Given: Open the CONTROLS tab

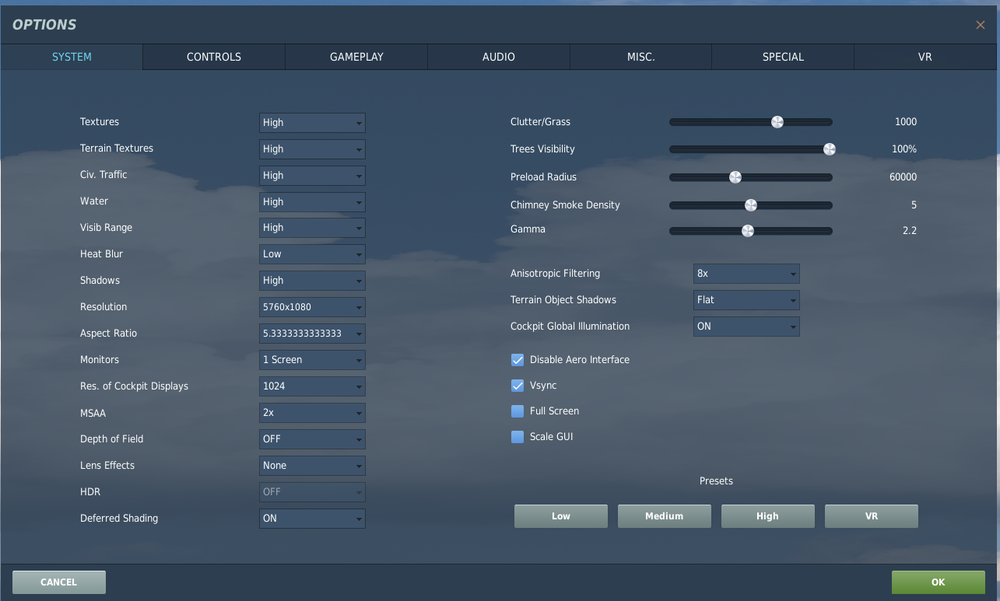Looking at the screenshot, I should (x=214, y=57).
